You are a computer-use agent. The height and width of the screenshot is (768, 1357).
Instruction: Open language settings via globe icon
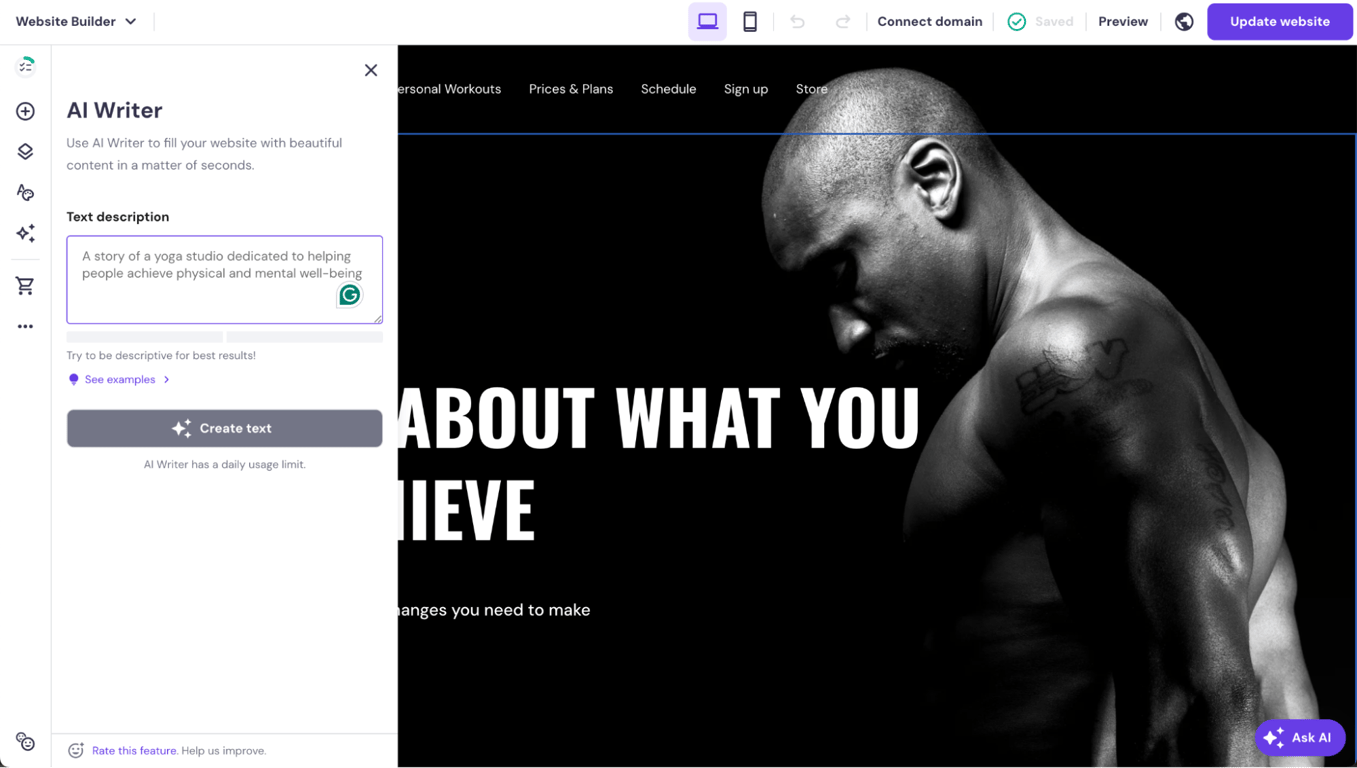tap(1184, 21)
